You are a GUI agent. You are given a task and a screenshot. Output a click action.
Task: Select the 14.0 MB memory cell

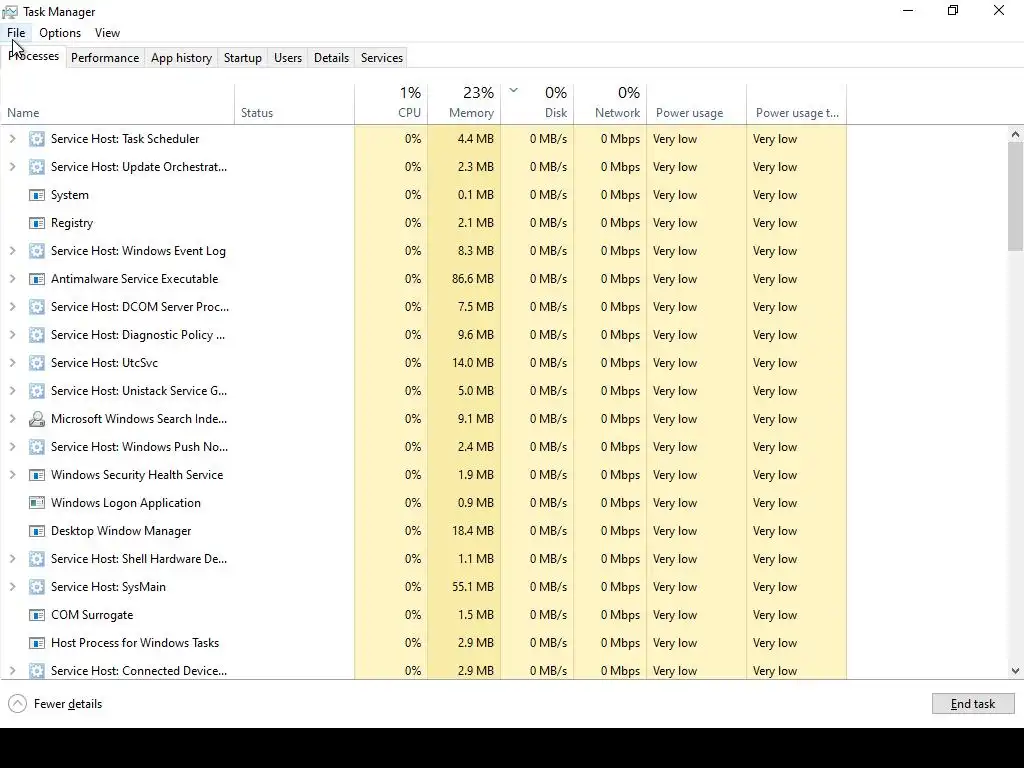click(x=464, y=363)
